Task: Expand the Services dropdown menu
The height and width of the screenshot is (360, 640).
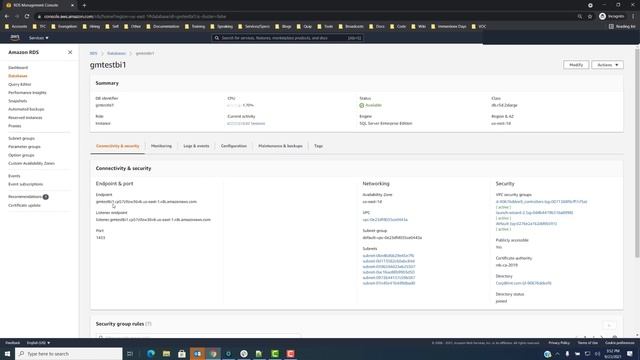Action: click(38, 38)
